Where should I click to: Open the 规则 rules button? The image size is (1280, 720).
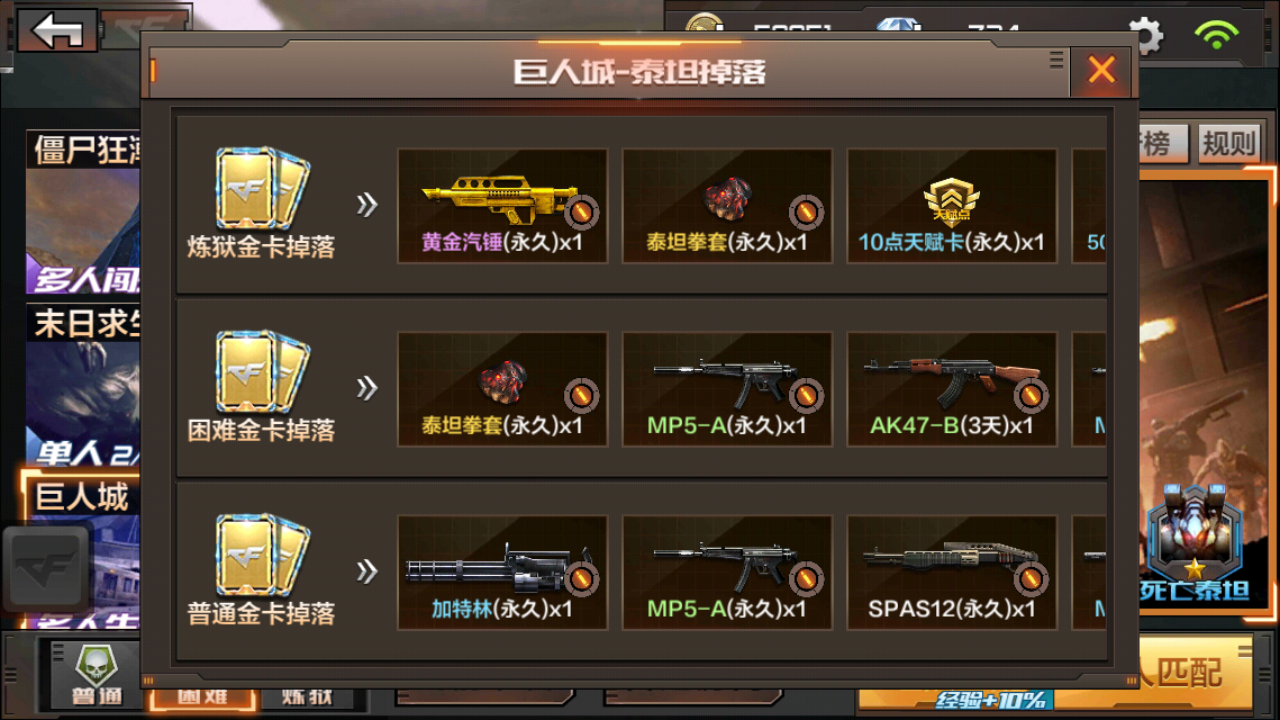click(x=1228, y=144)
